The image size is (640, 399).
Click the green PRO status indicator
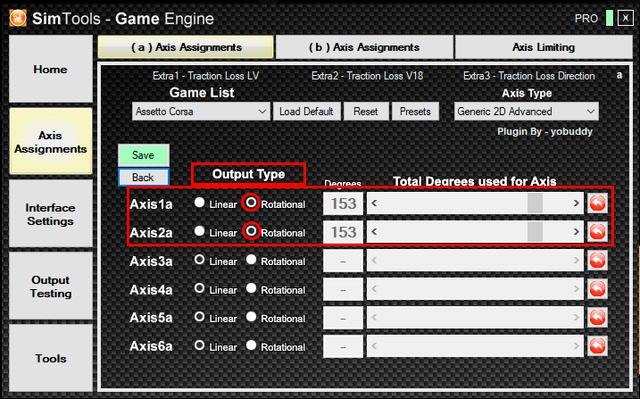(x=609, y=18)
